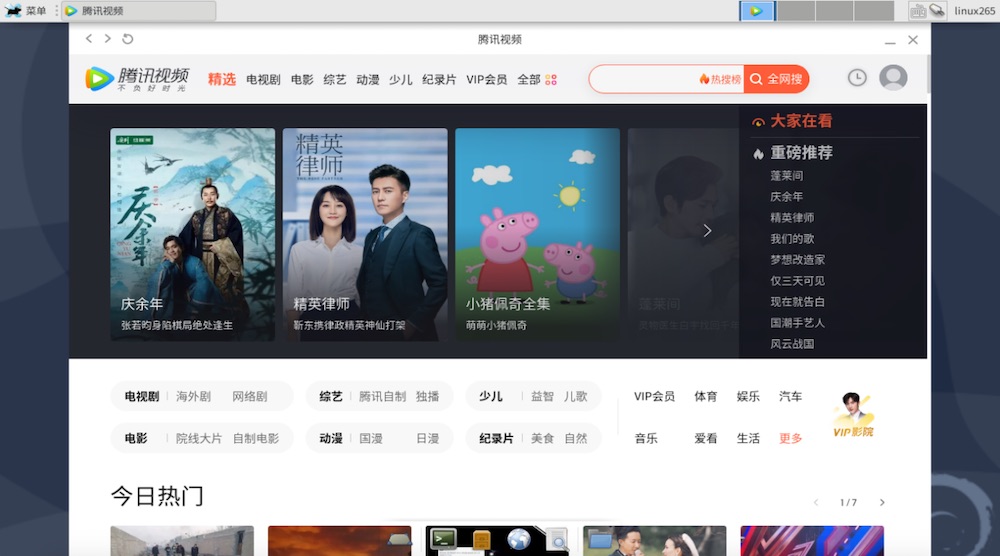Select 梦想改造家 in the recommendation list
The image size is (1000, 556).
797,260
